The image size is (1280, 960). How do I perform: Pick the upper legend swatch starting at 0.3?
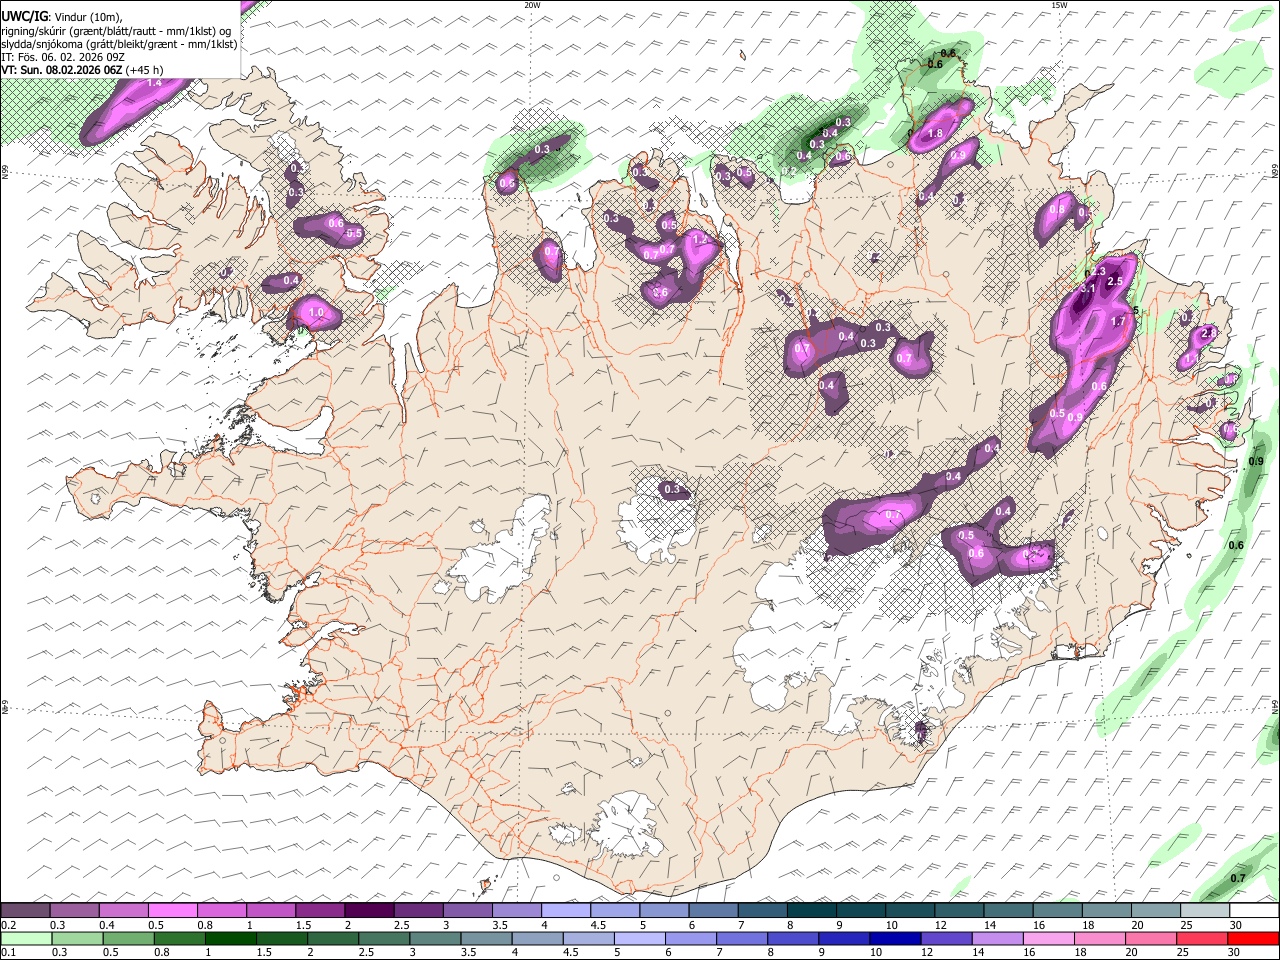pos(74,910)
